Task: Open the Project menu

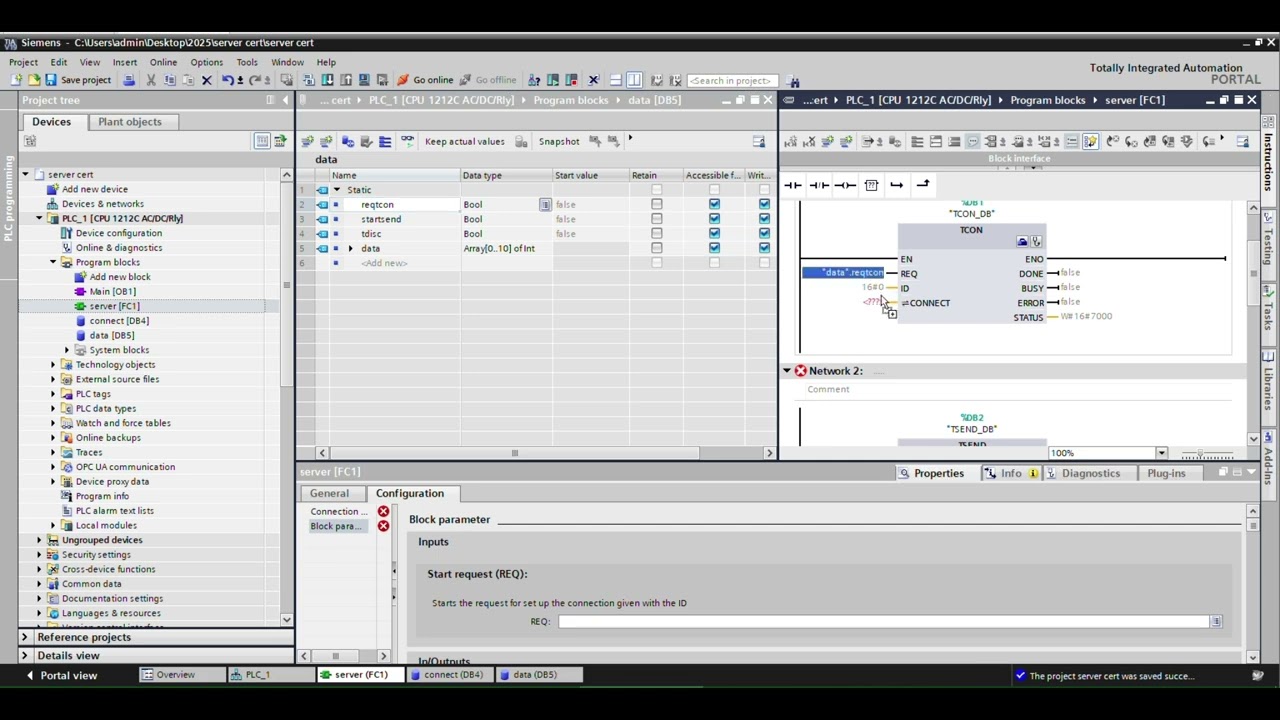Action: tap(23, 62)
